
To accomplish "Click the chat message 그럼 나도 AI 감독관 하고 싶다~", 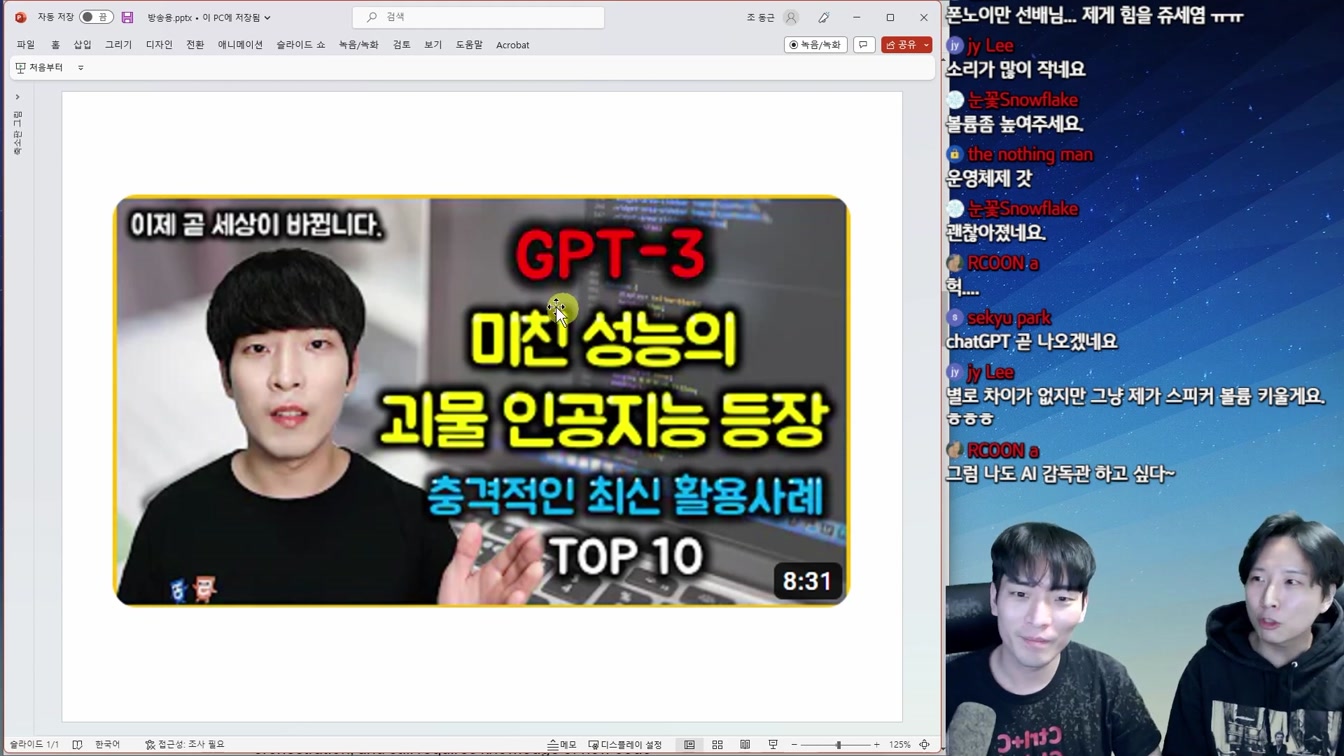I will pos(1061,474).
